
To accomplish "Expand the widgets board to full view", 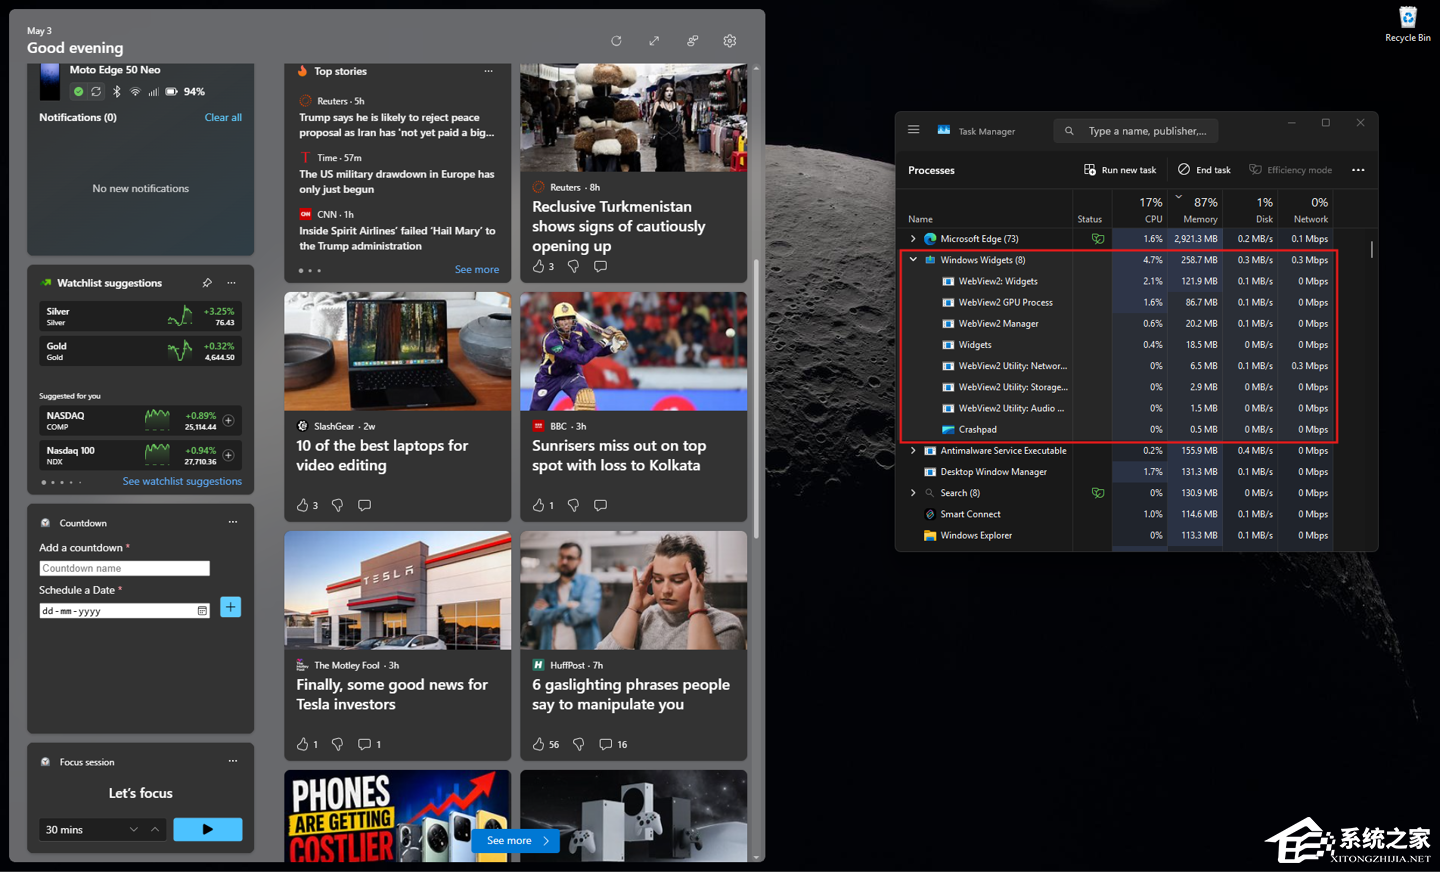I will coord(654,41).
